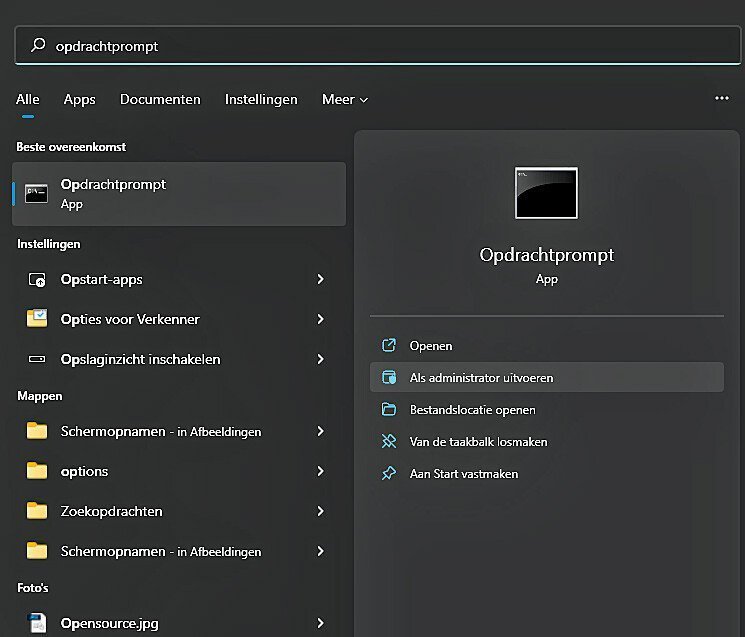Switch to the Documenten tab

(160, 99)
